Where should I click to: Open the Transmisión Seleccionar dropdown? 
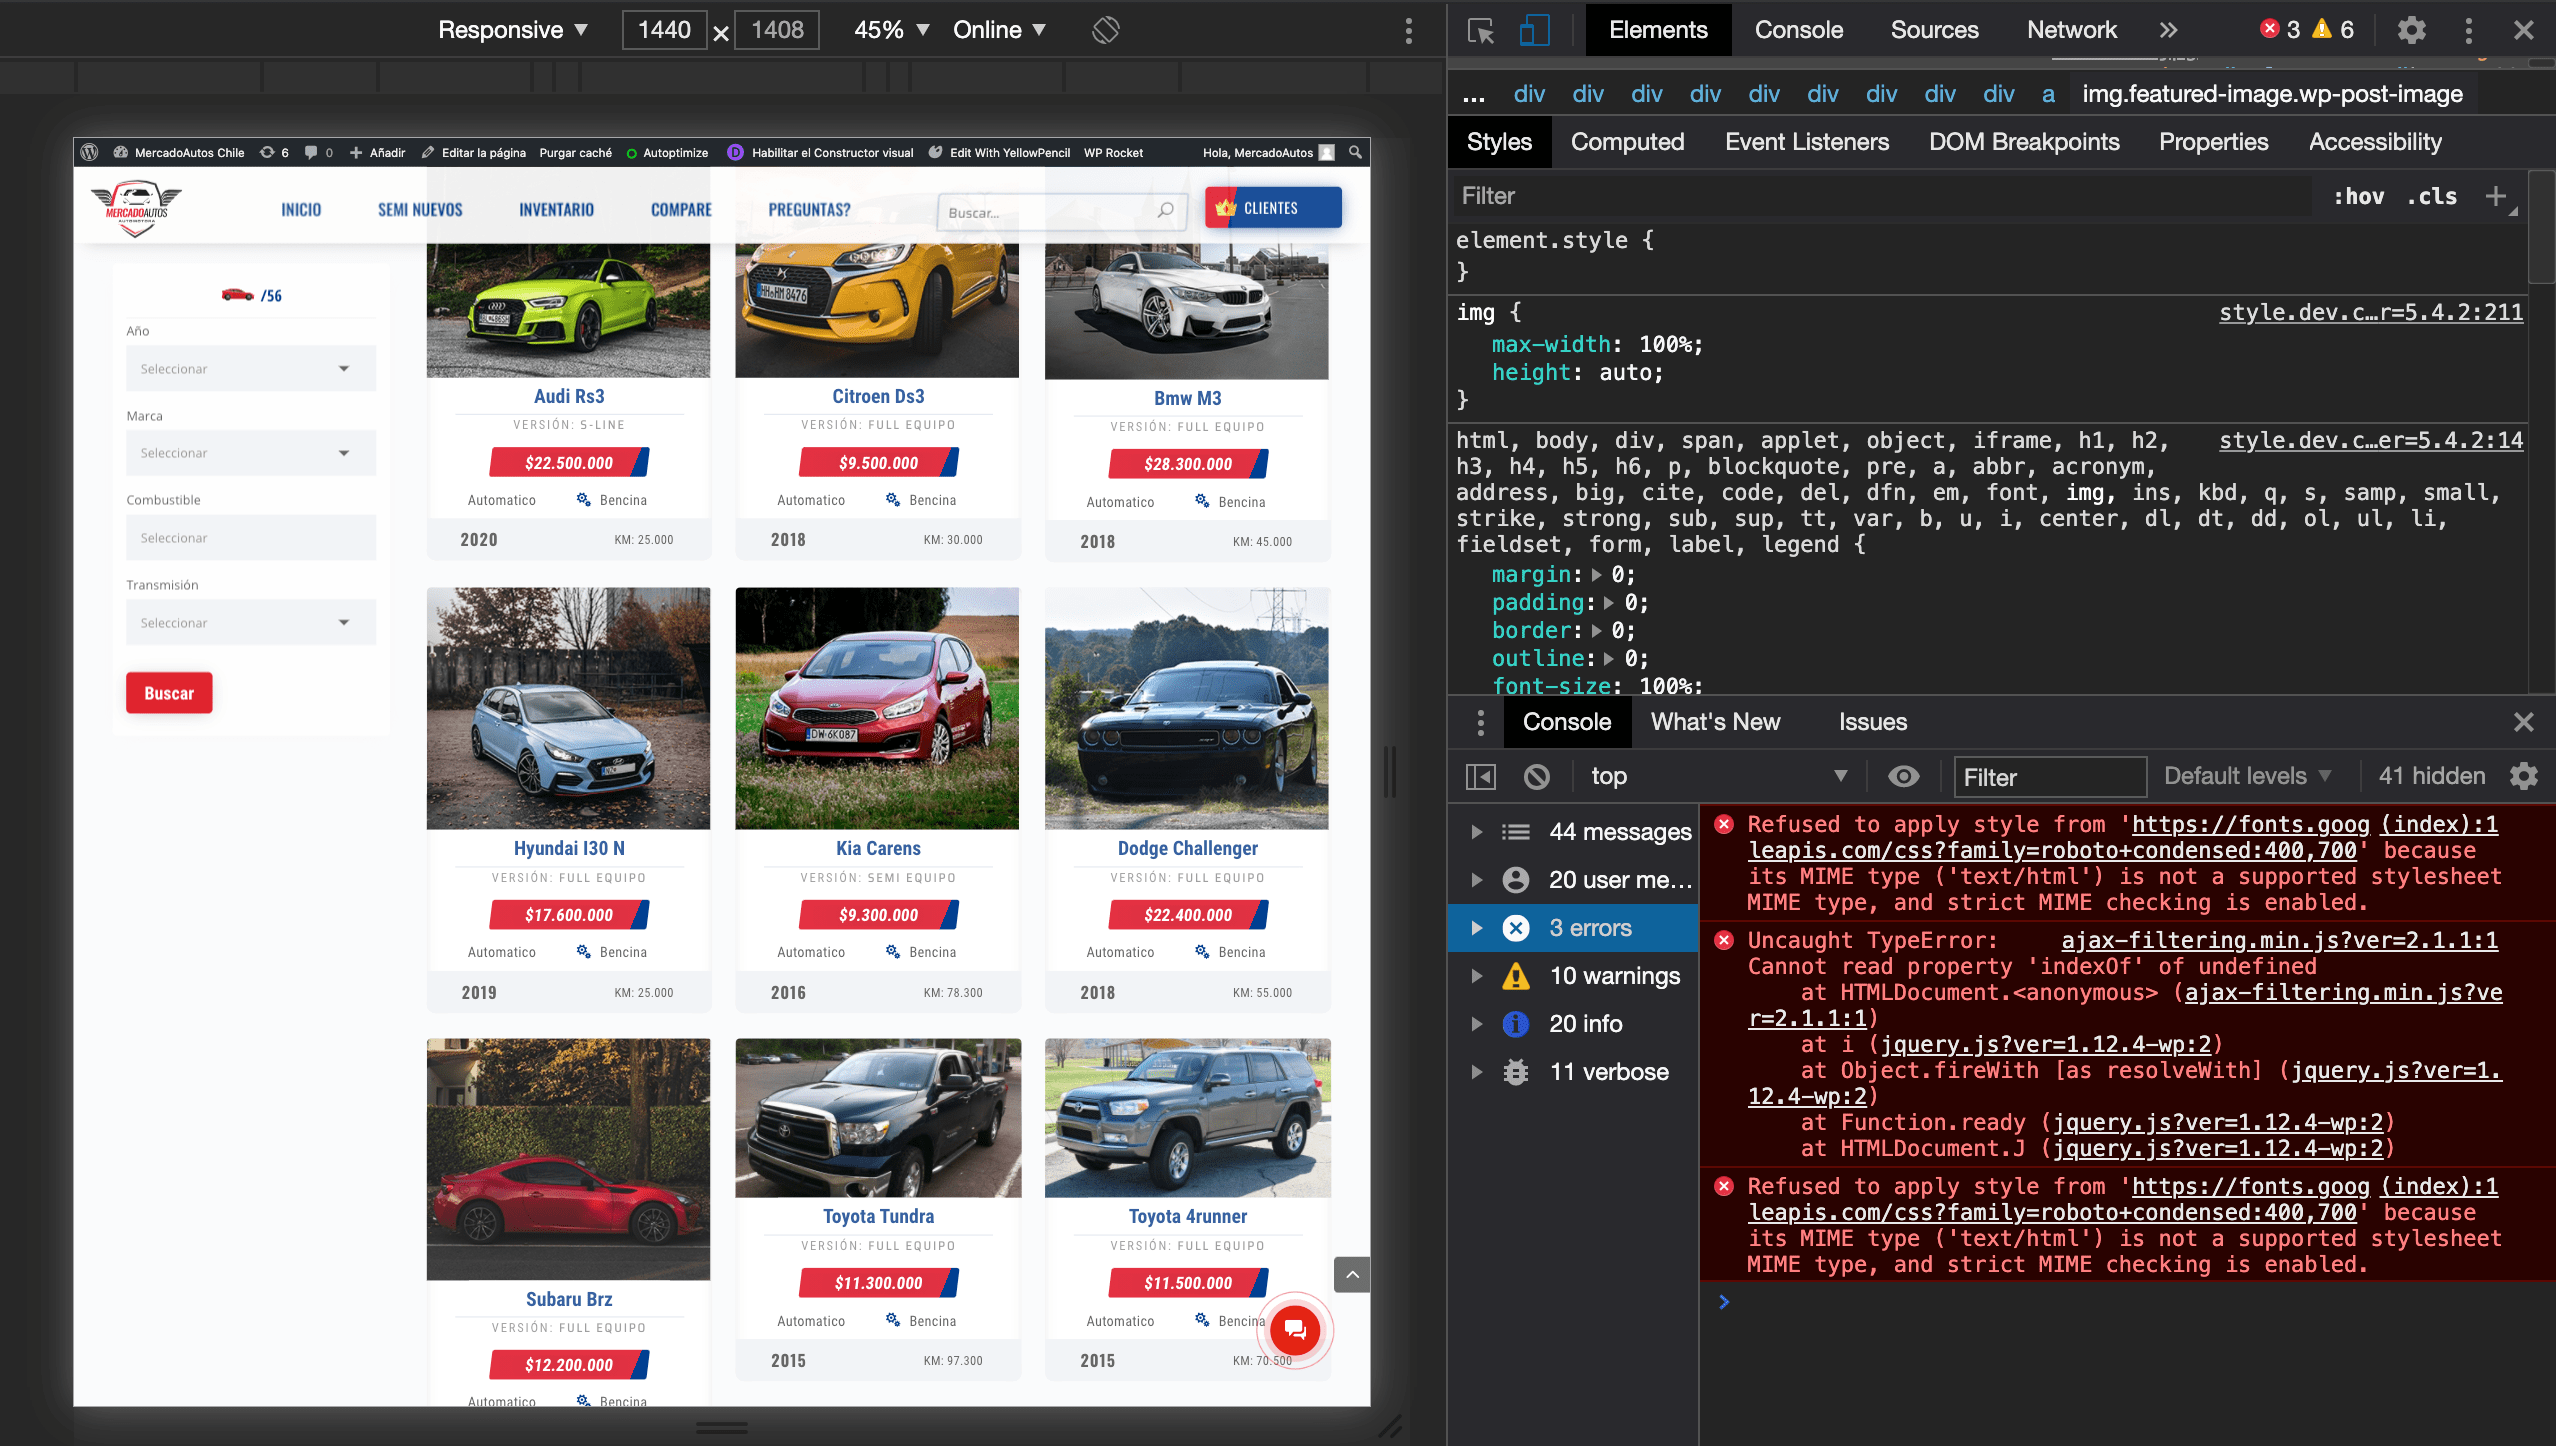point(251,623)
